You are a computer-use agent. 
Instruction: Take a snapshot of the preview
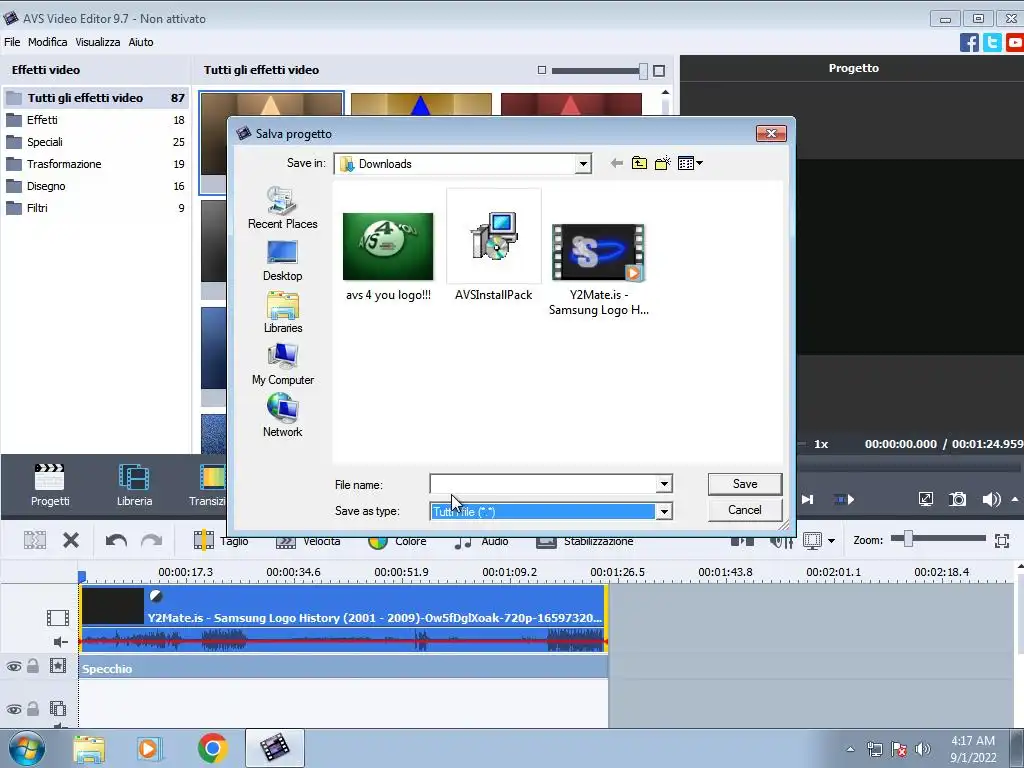957,500
